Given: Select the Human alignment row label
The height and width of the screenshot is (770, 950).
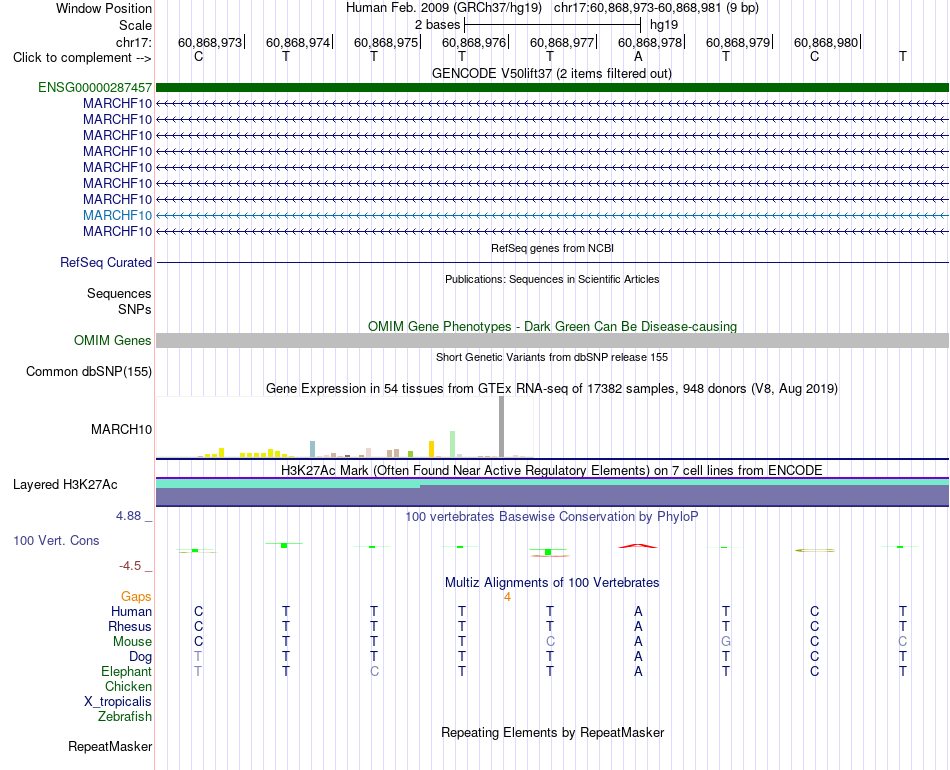Looking at the screenshot, I should coord(131,611).
